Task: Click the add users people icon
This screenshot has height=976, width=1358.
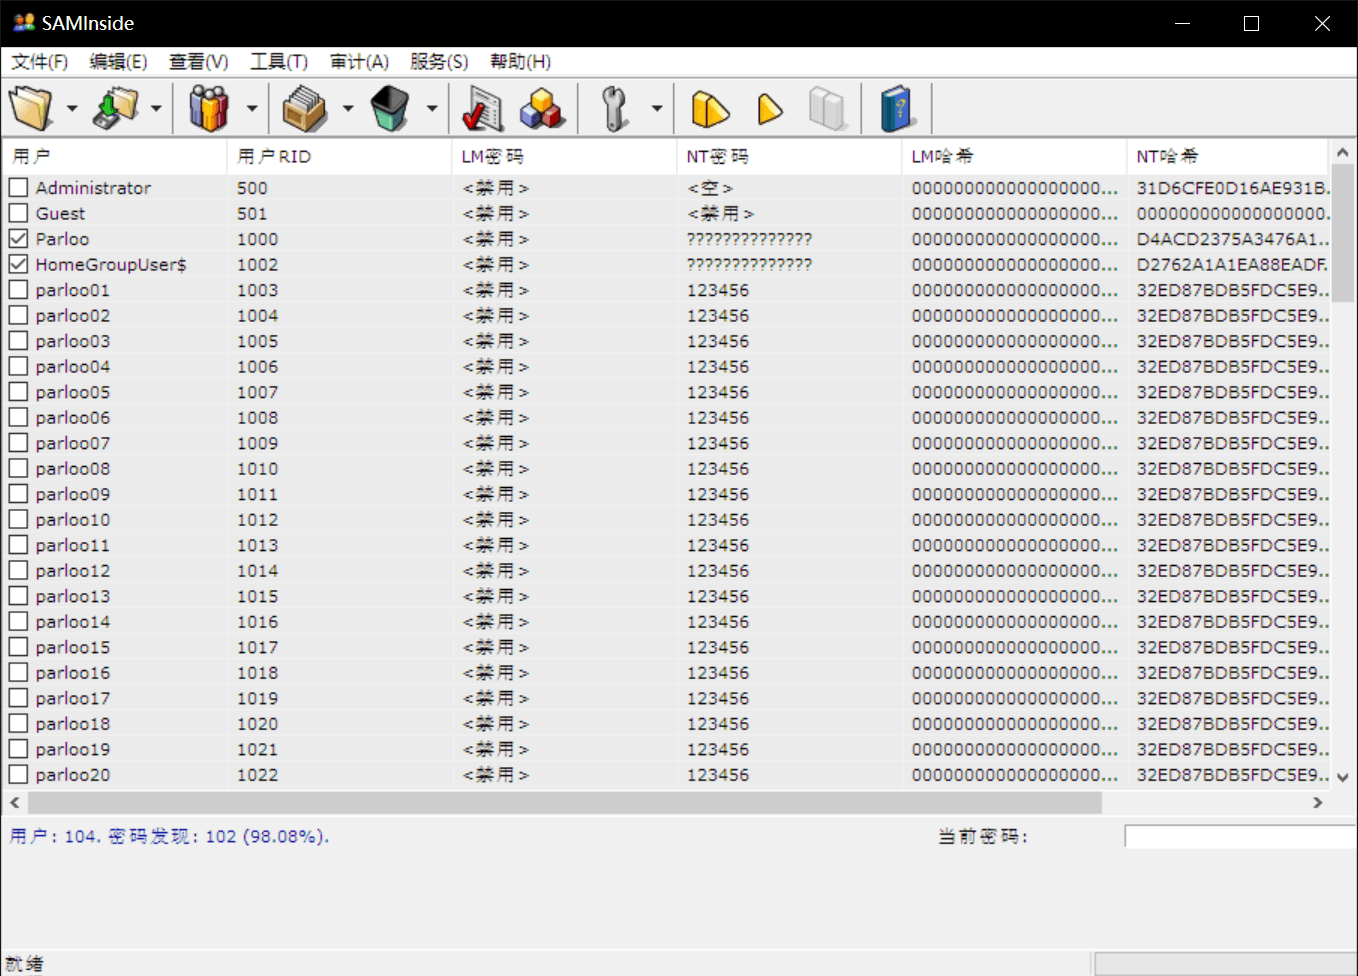Action: pyautogui.click(x=209, y=108)
